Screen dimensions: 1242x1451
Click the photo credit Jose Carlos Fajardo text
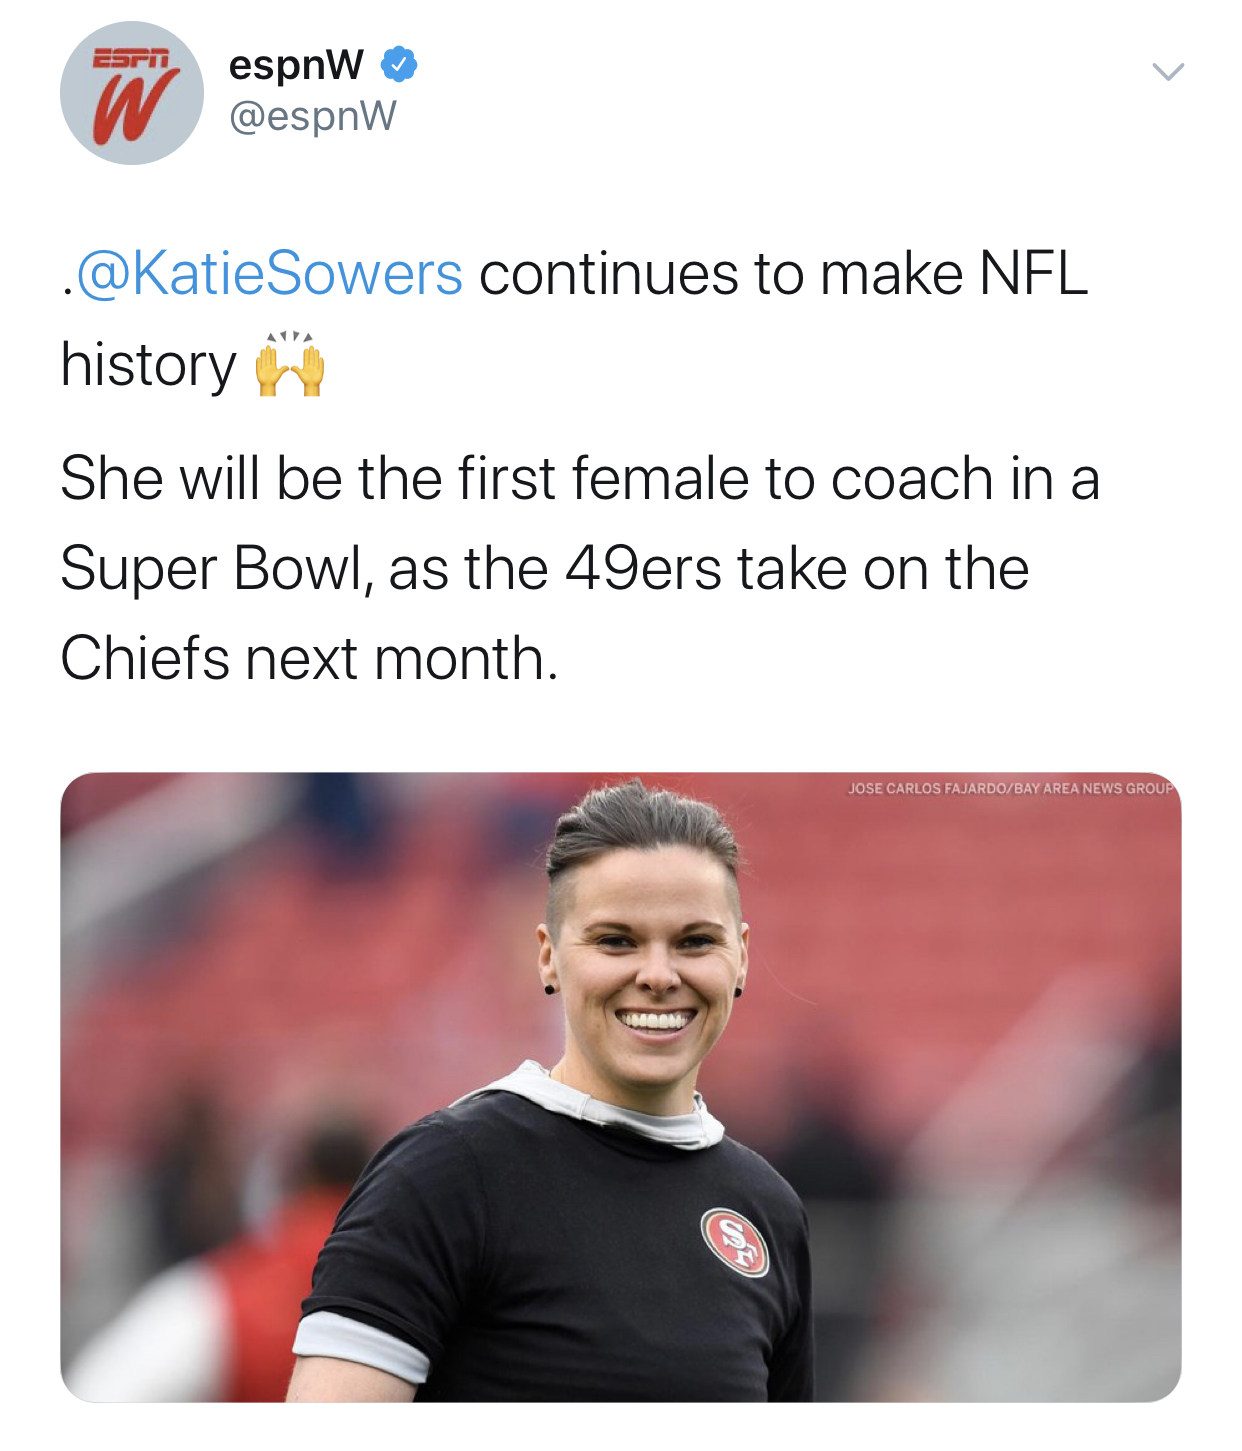point(1012,788)
